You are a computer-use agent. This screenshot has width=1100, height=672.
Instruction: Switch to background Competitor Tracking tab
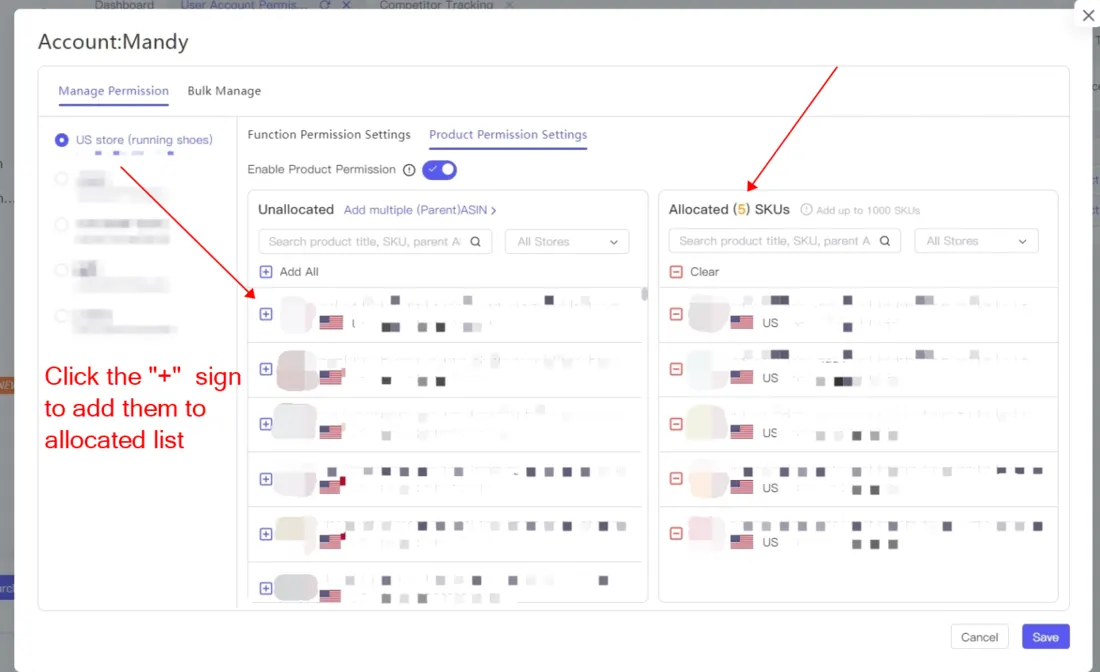point(436,4)
